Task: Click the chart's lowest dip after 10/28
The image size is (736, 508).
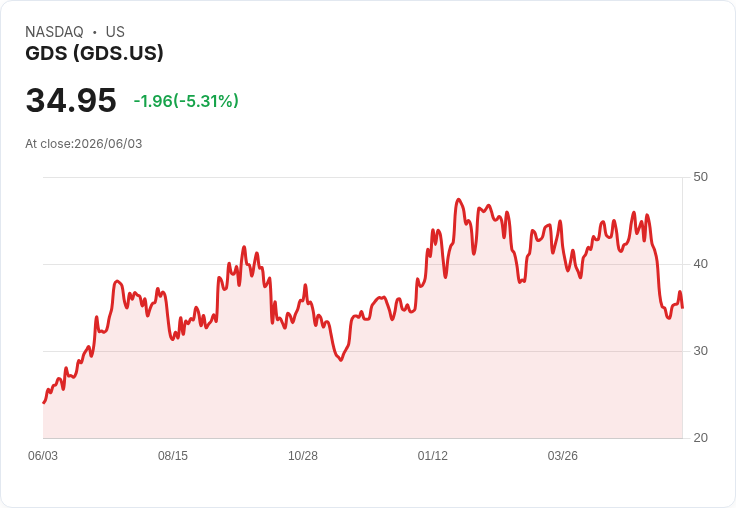Action: (341, 360)
